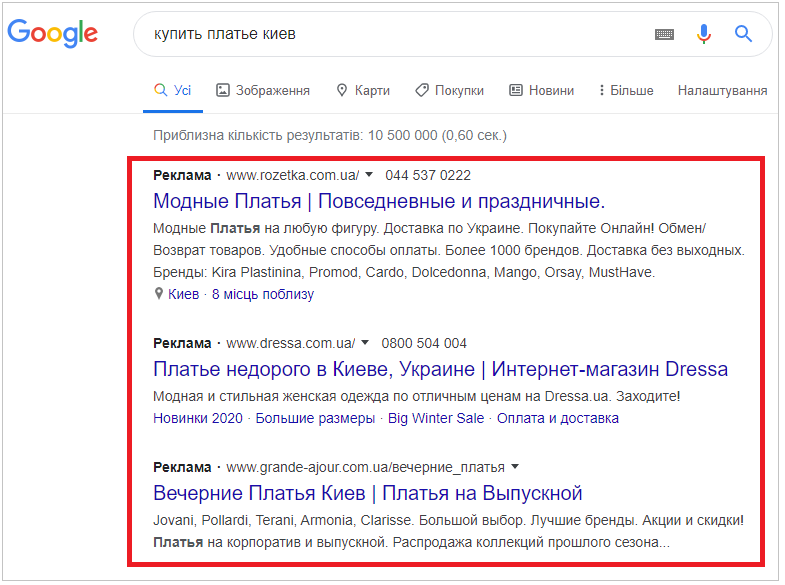The height and width of the screenshot is (585, 785).
Task: Click the 8 місць поблизу link
Action: [x=263, y=294]
